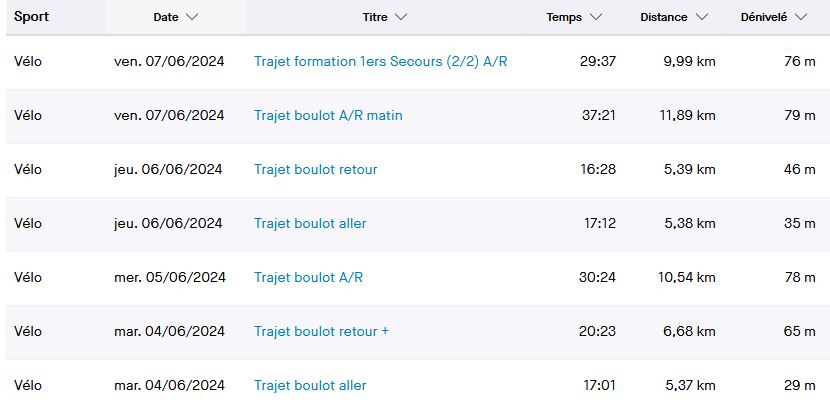Open Trajet boulot A/R matin activity
This screenshot has width=830, height=411.
(328, 116)
